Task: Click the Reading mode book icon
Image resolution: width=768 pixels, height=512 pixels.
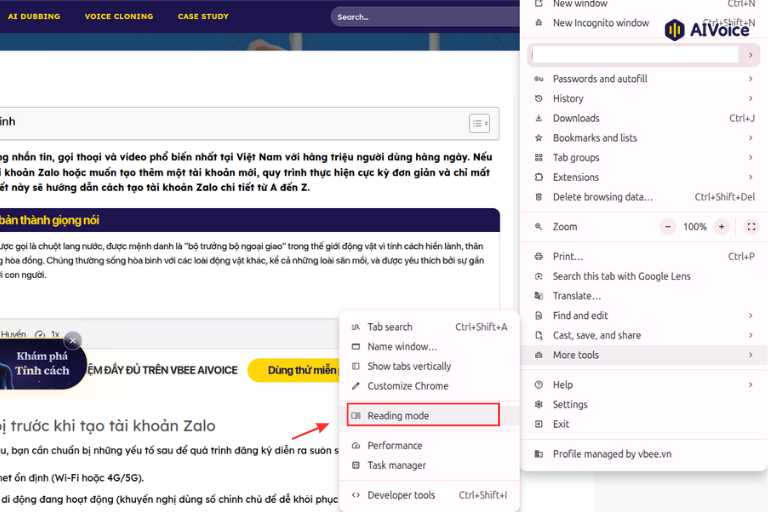Action: coord(356,415)
